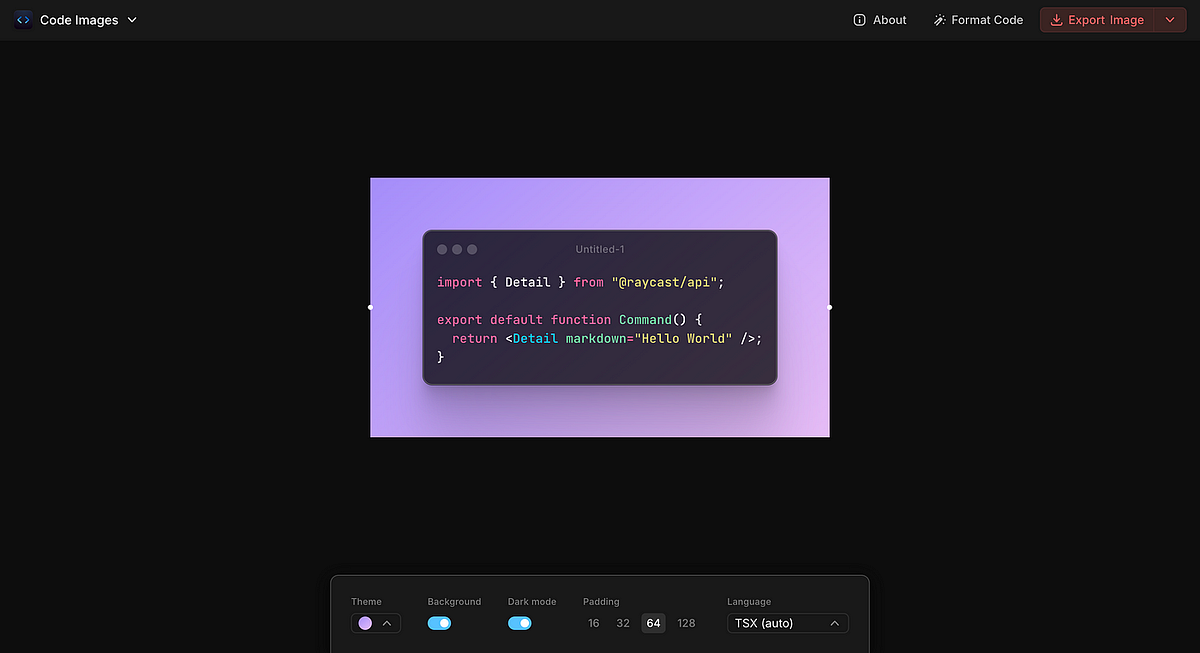The width and height of the screenshot is (1200, 653).
Task: Click the Untitled-1 filename title
Action: (599, 249)
